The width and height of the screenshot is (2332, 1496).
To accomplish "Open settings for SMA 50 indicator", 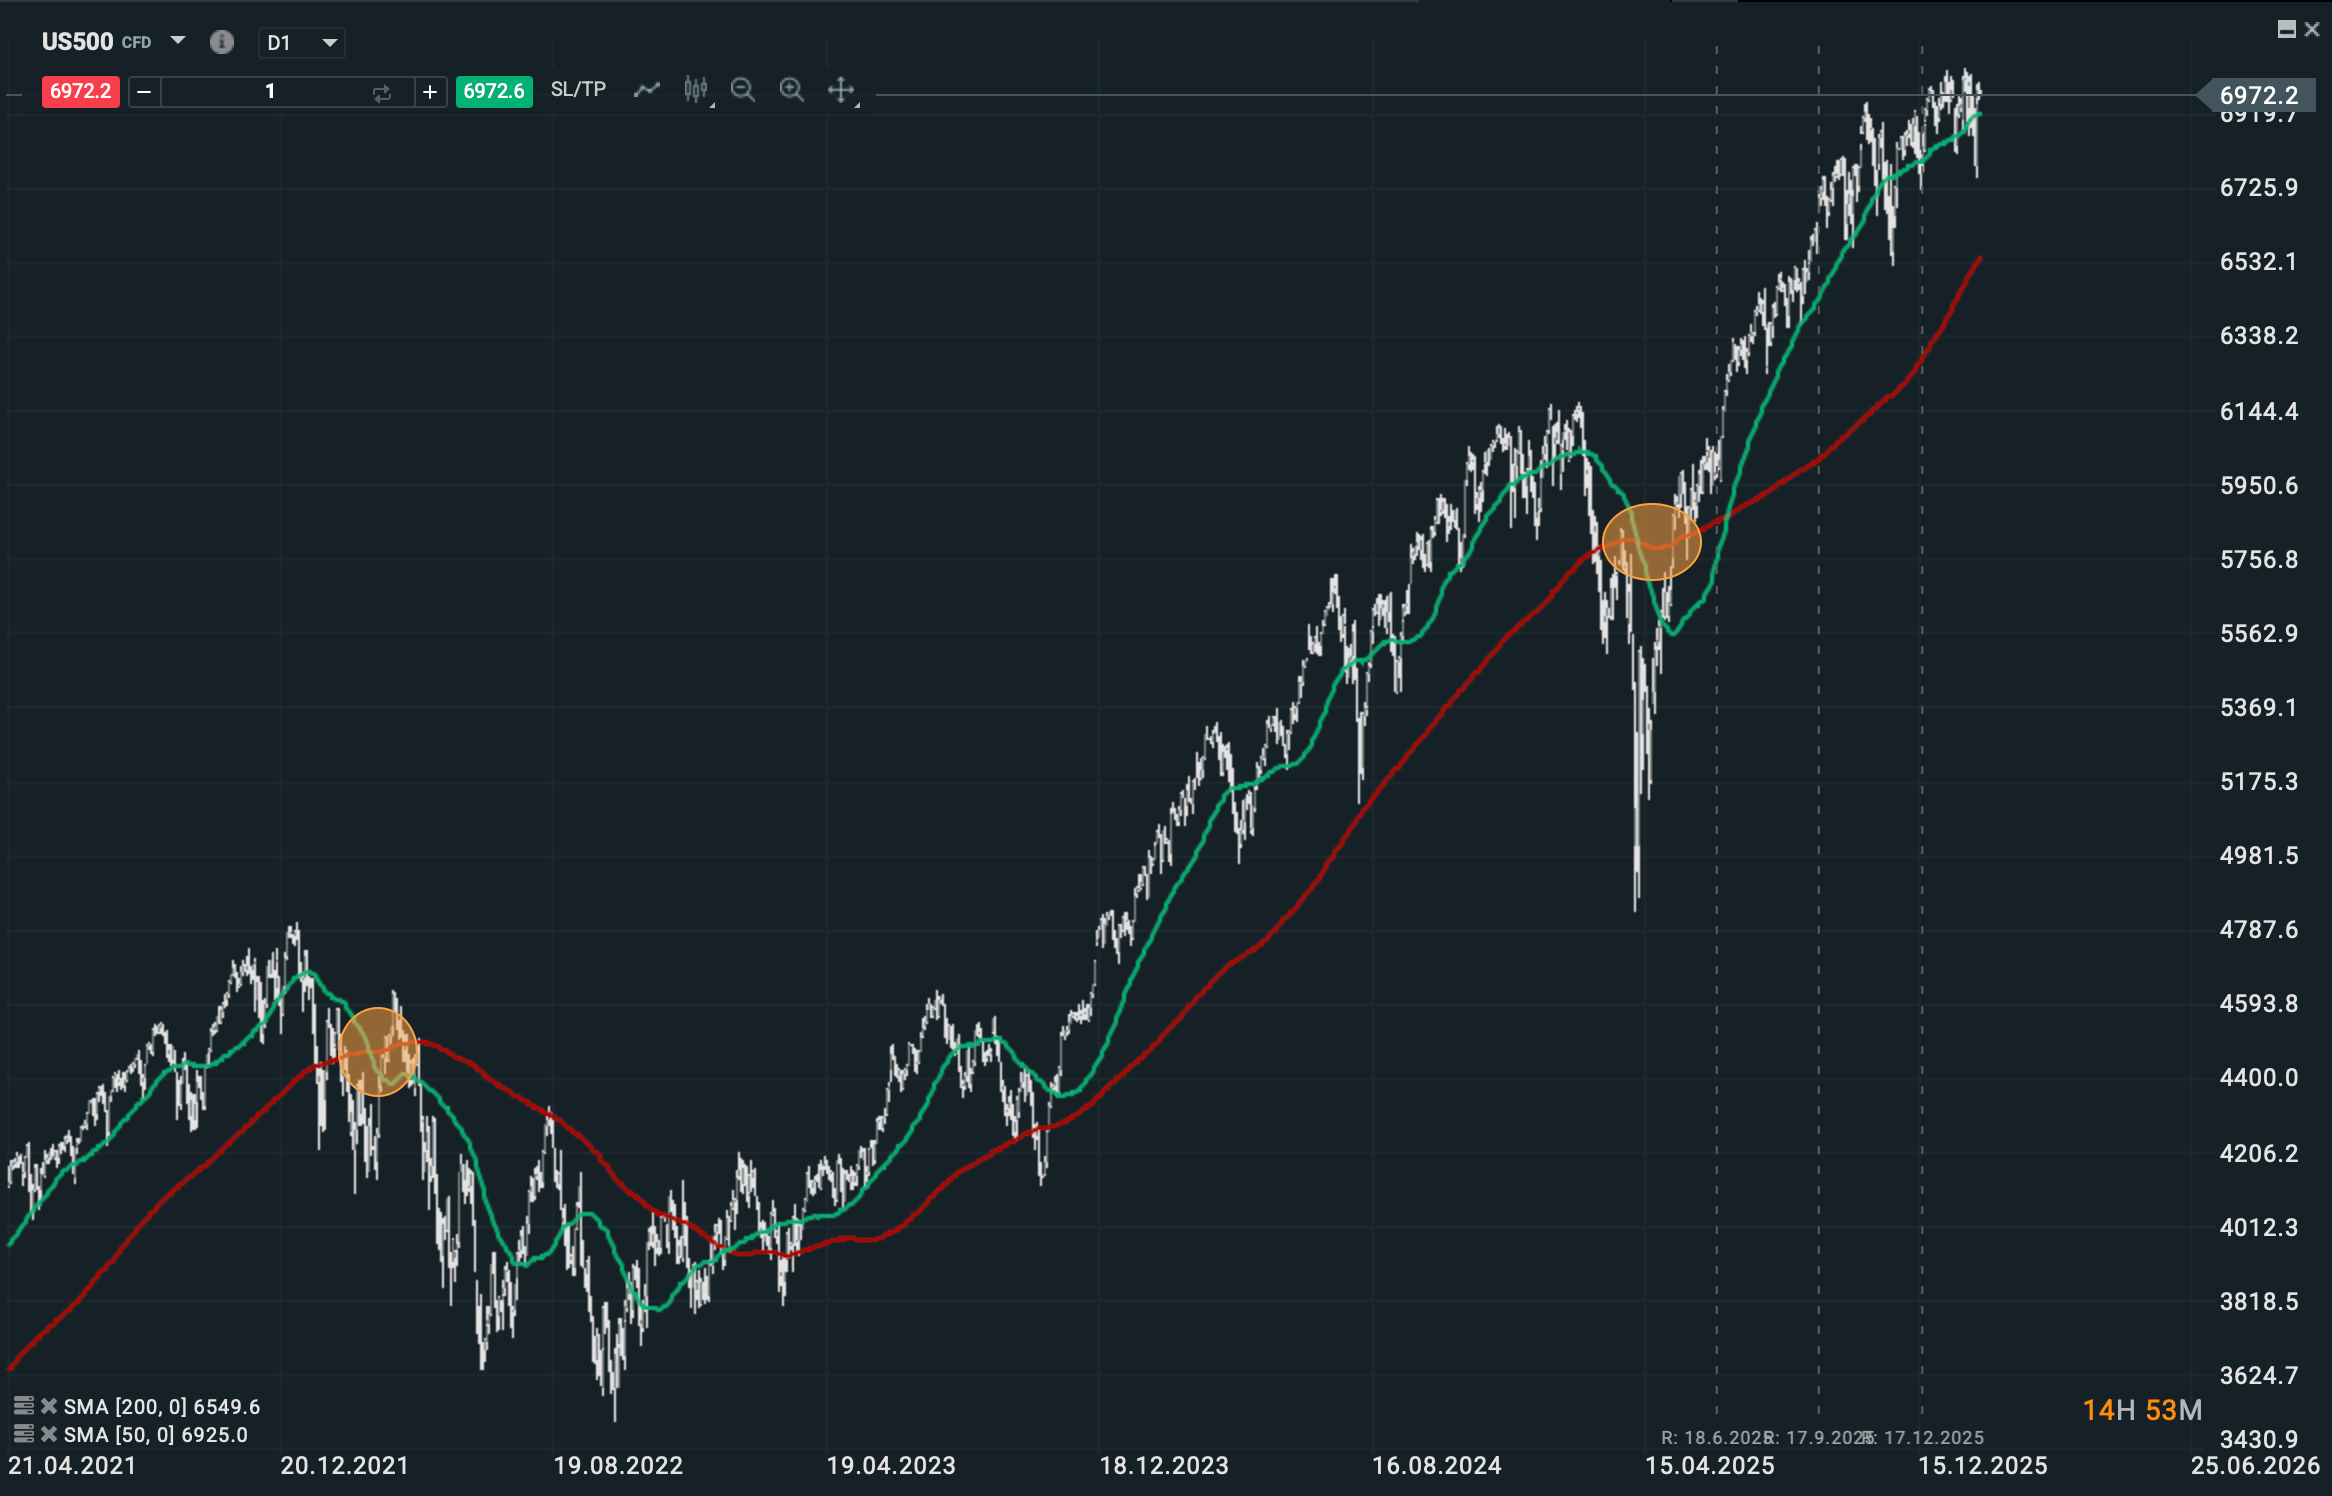I will click(x=24, y=1434).
